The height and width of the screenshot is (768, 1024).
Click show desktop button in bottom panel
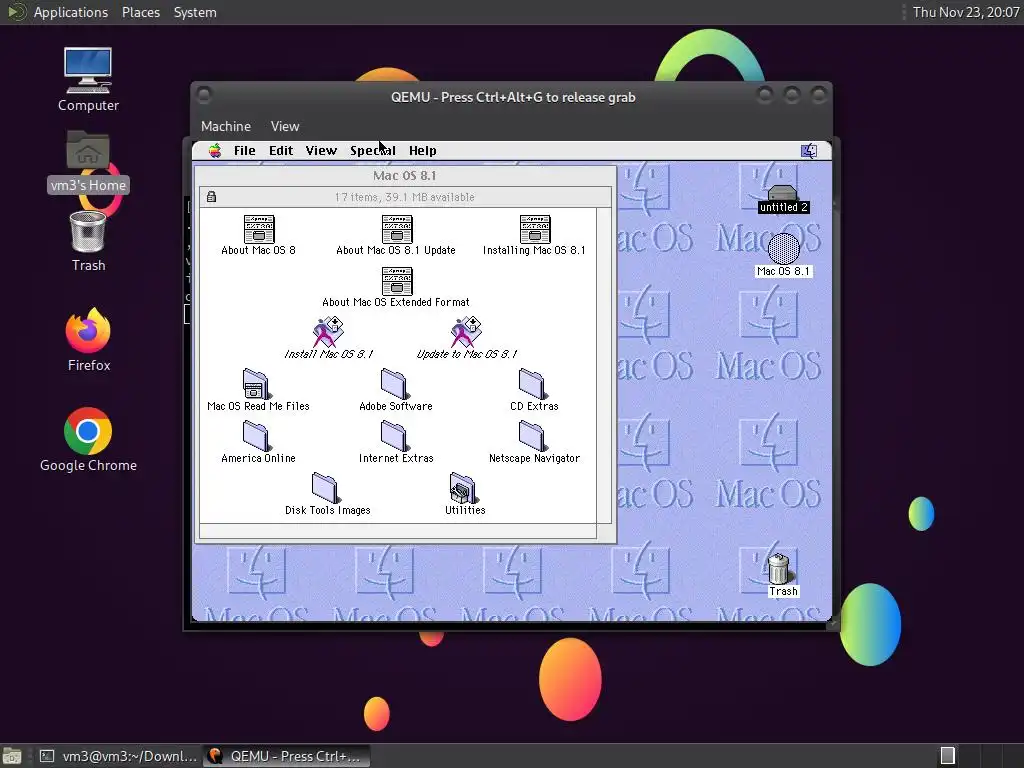click(12, 756)
